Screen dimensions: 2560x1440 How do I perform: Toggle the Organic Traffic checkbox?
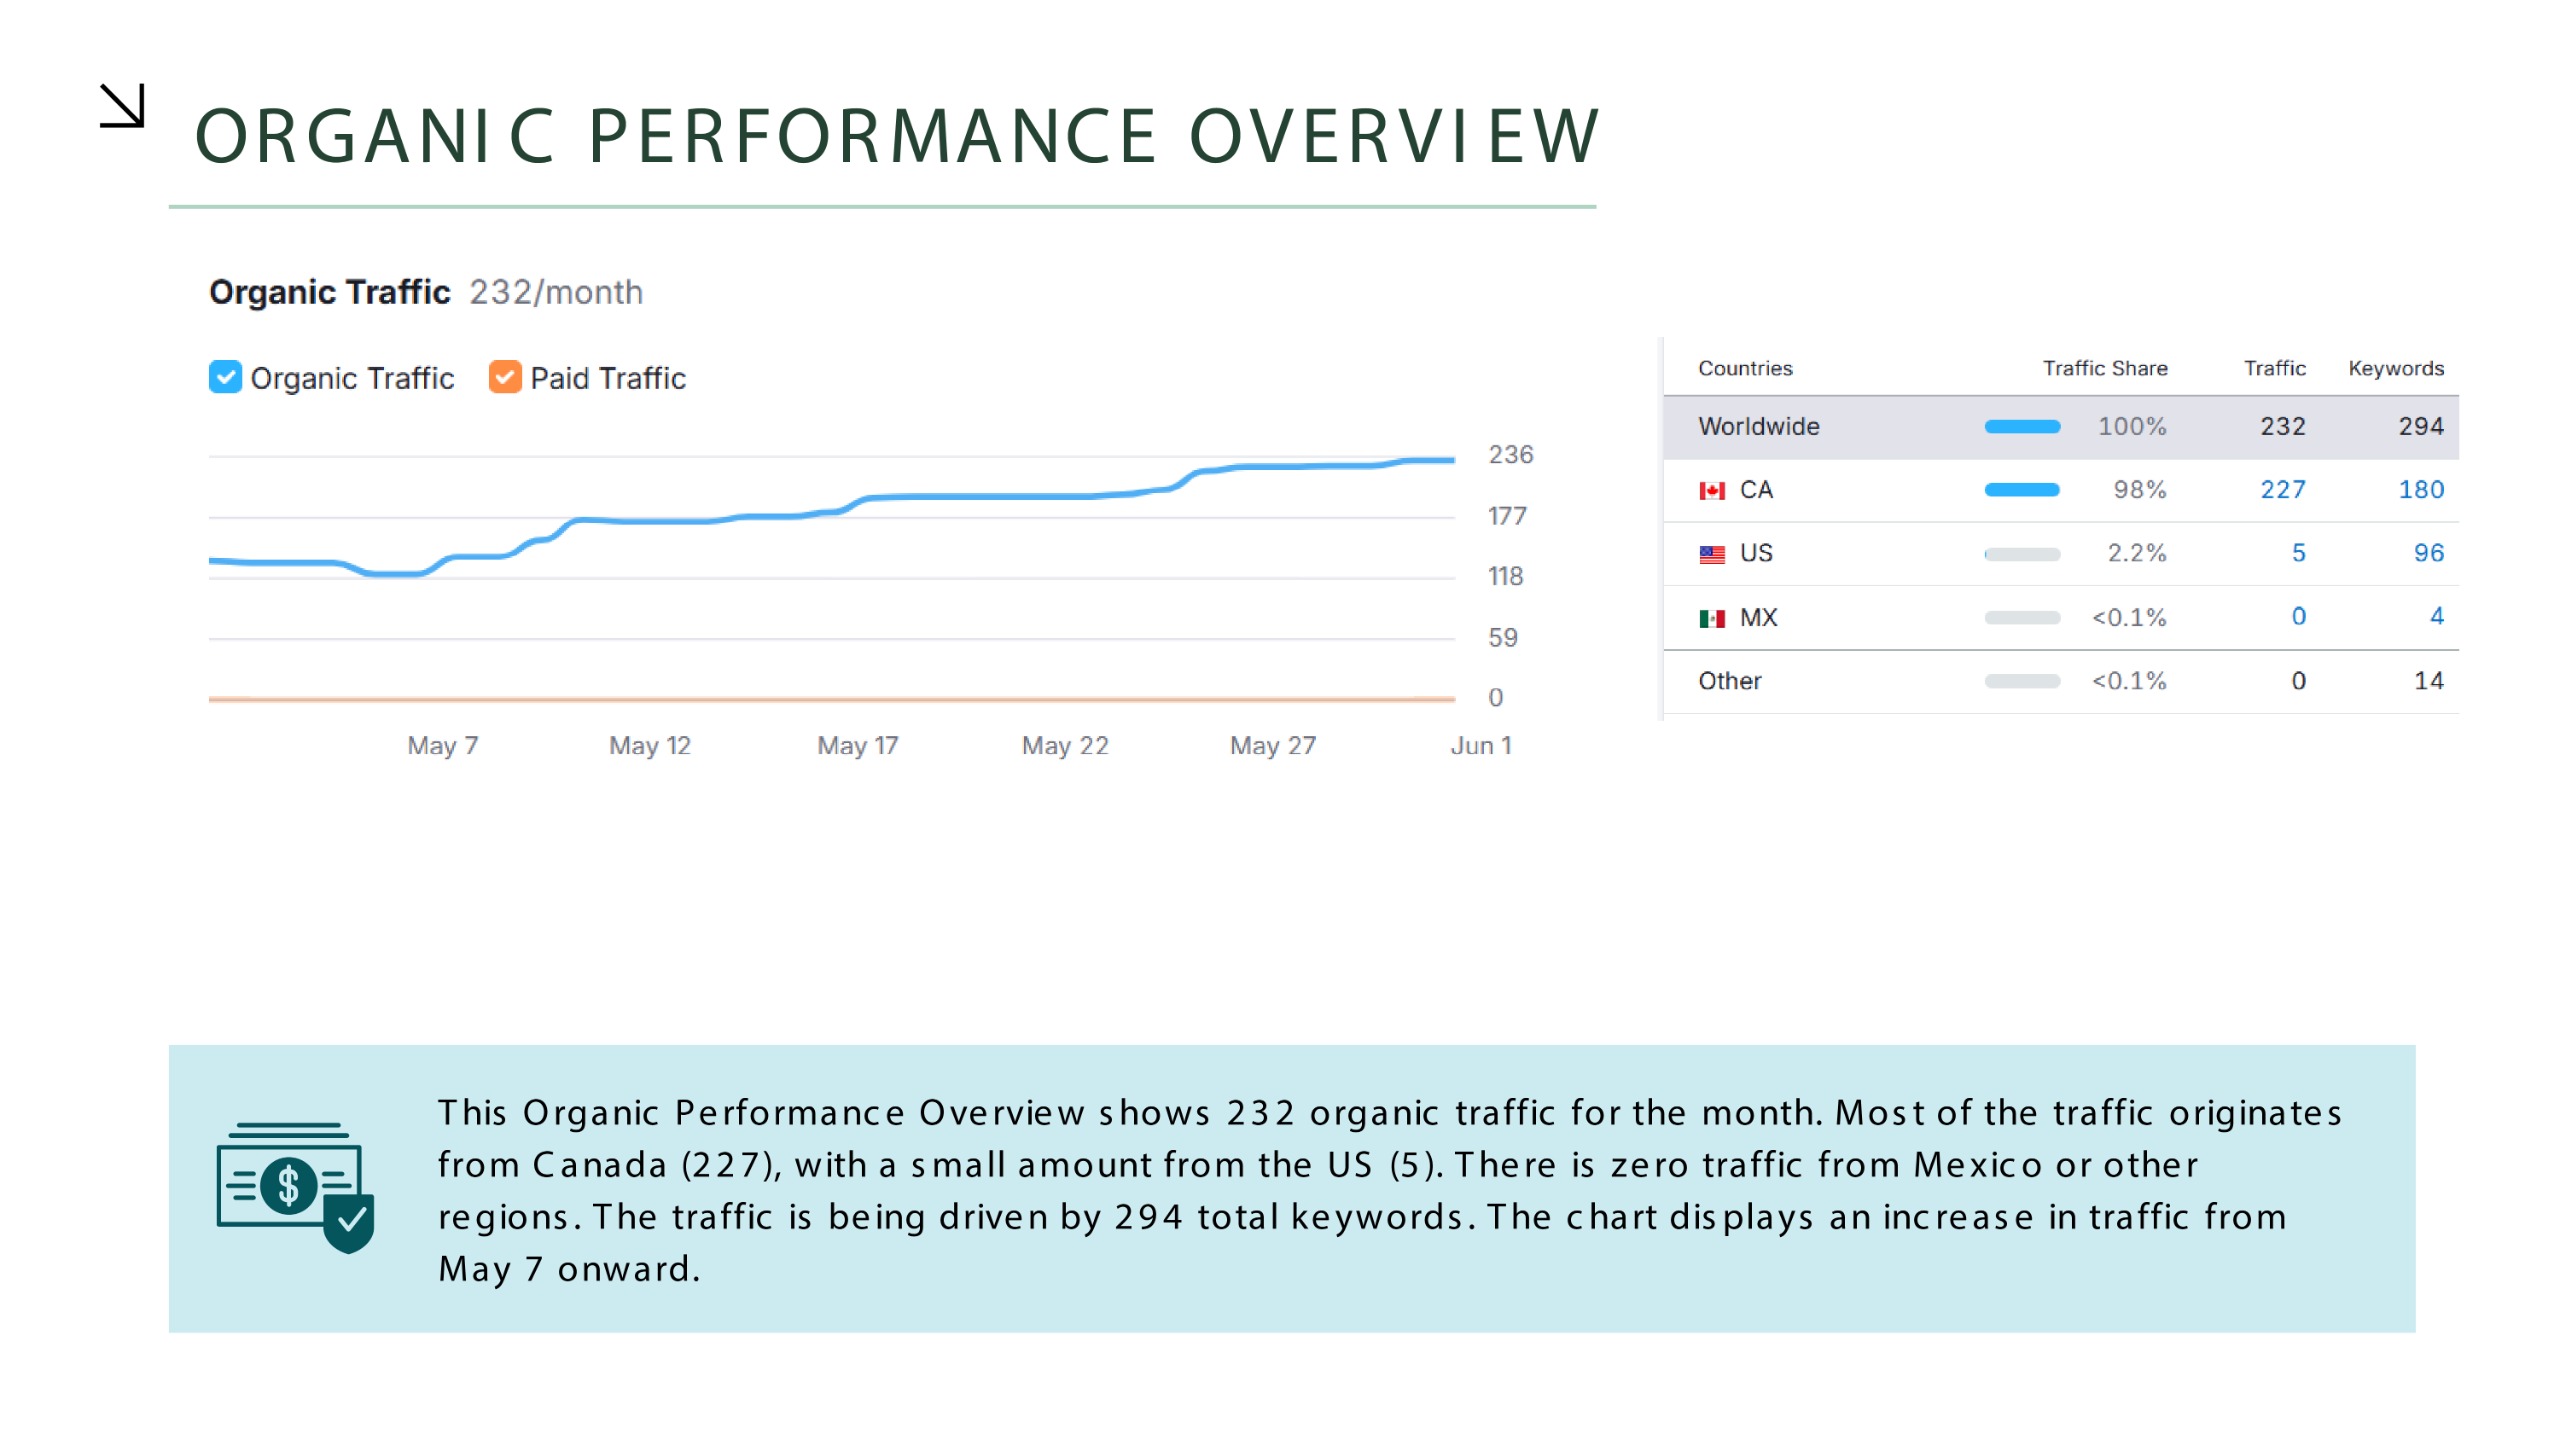coord(225,377)
